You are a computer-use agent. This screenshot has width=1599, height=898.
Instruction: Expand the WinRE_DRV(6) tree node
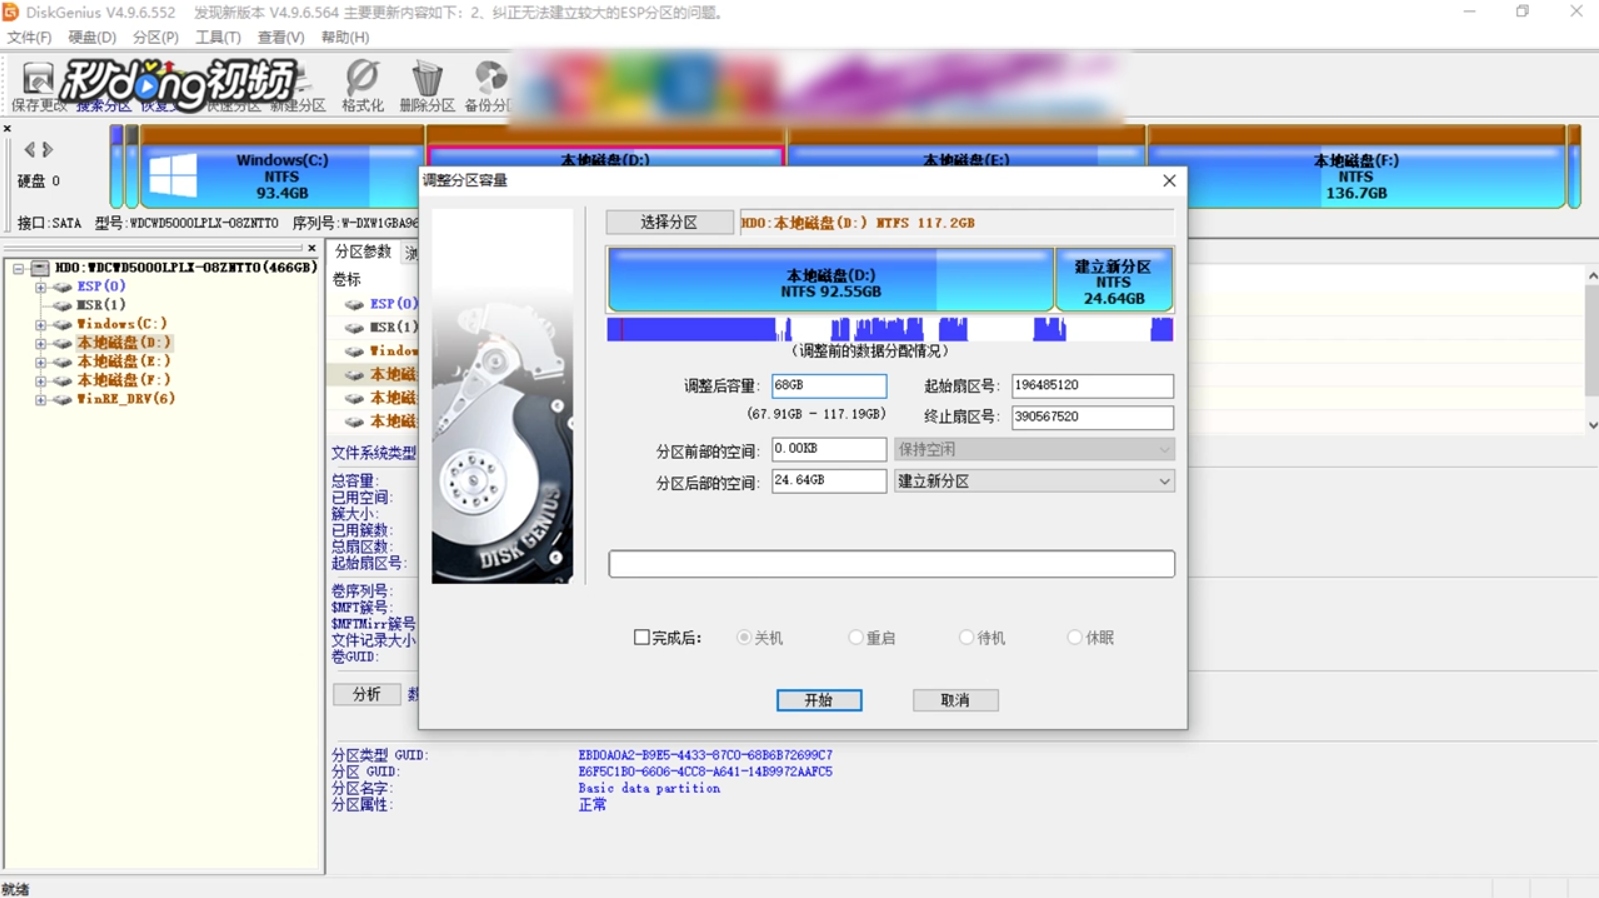pyautogui.click(x=41, y=399)
